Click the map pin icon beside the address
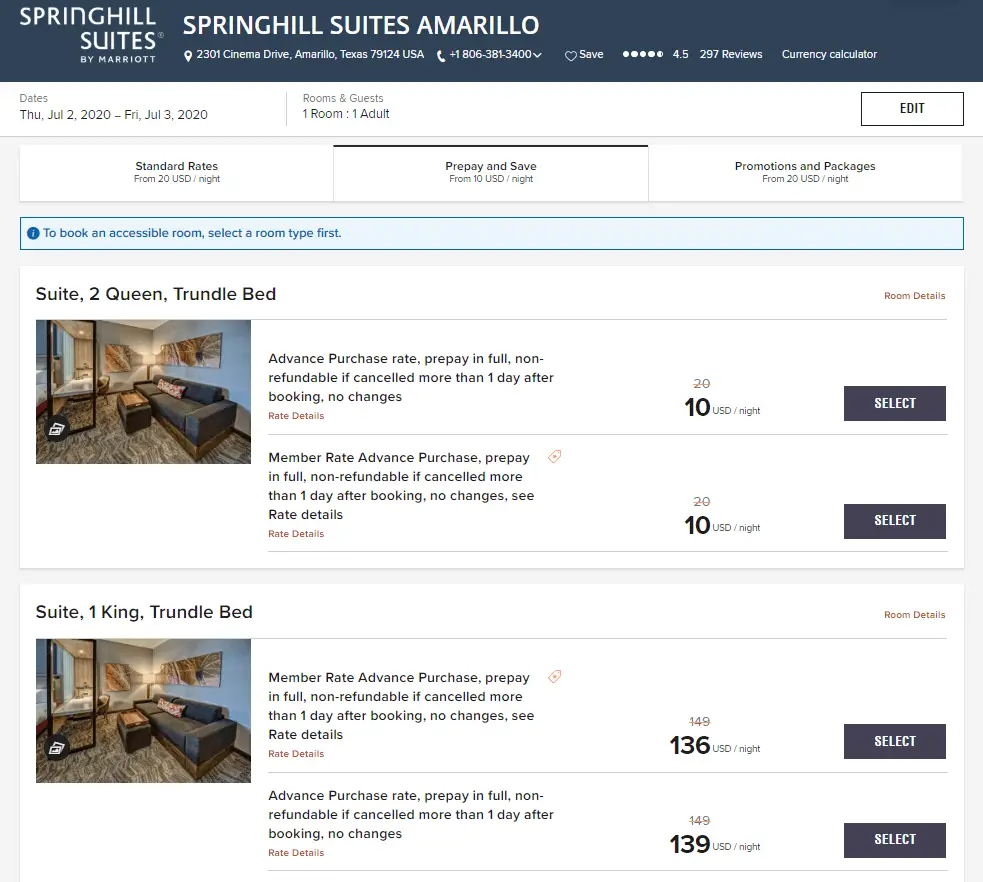 click(x=188, y=56)
